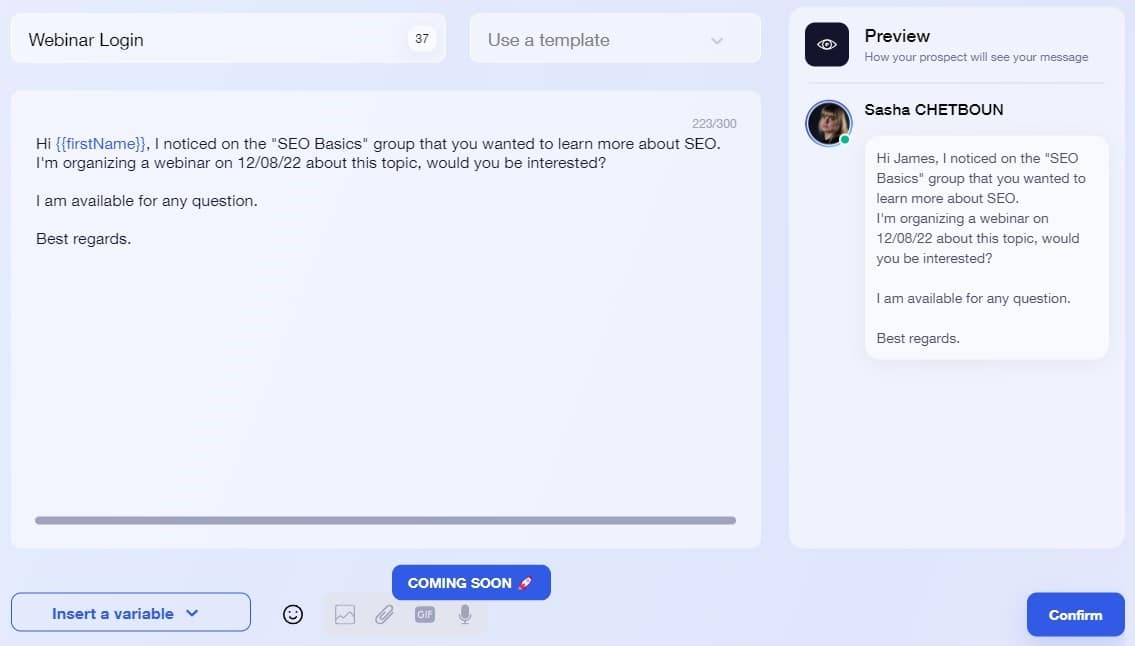The width and height of the screenshot is (1135, 646).
Task: Click the microphone voice message icon
Action: click(x=465, y=614)
